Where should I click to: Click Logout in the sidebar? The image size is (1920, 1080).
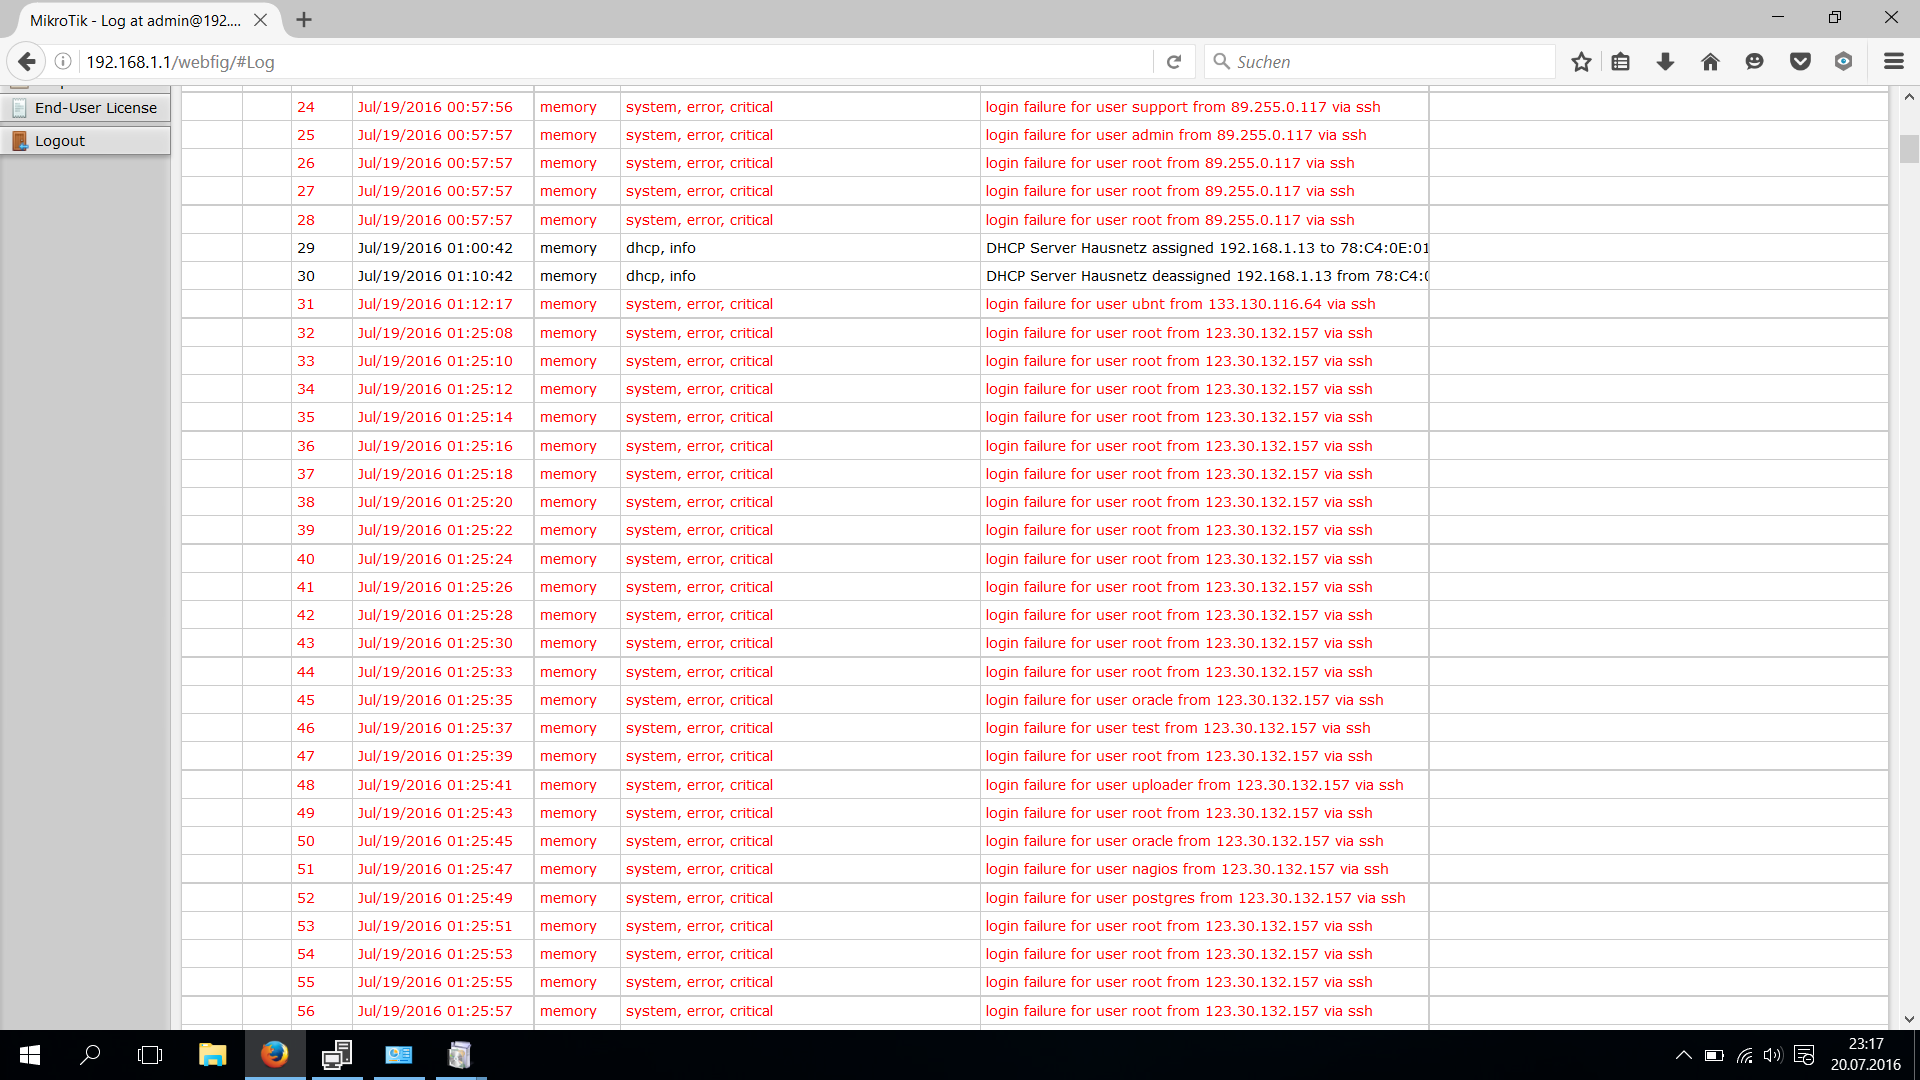(x=60, y=141)
